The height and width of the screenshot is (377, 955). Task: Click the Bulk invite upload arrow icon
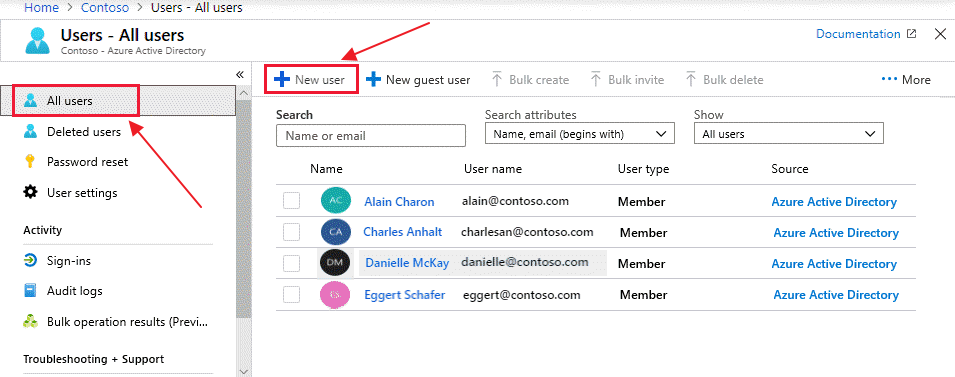(596, 80)
